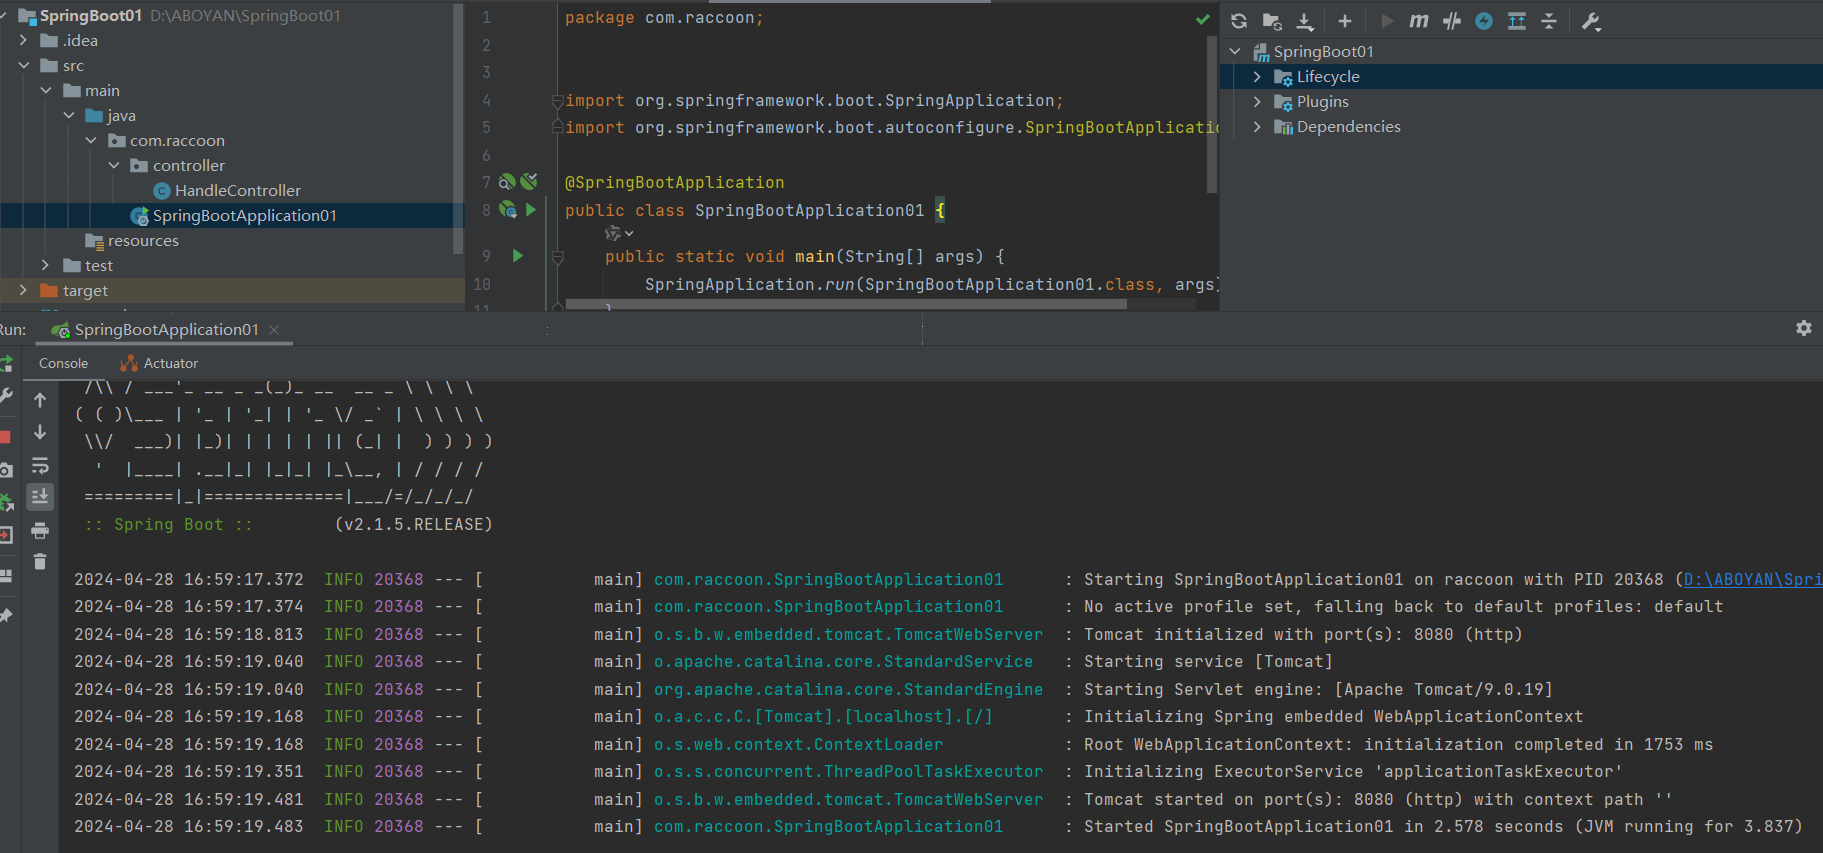Screen dimensions: 1823x853
Task: Click the Maven Run play icon
Action: [1387, 21]
